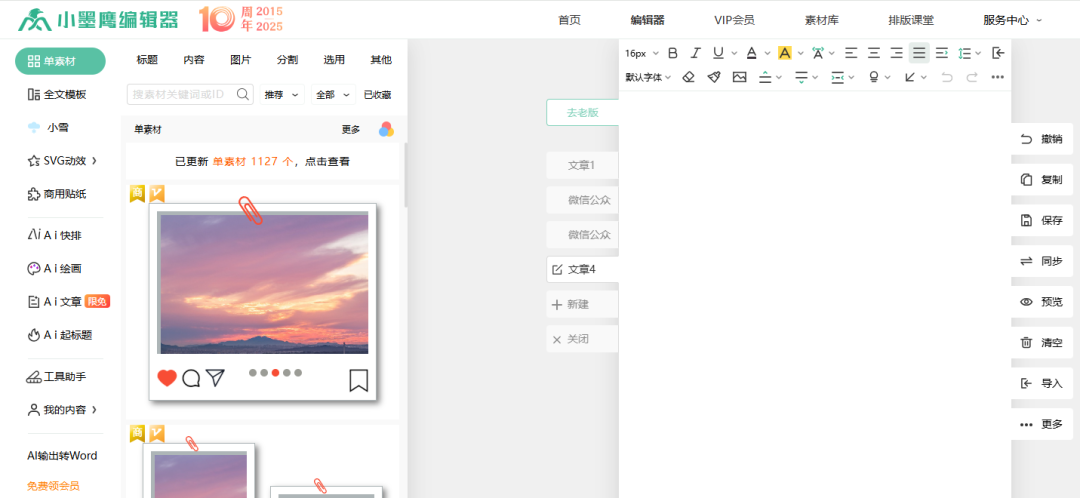Click the search magnifier icon
This screenshot has height=498, width=1080.
click(243, 95)
